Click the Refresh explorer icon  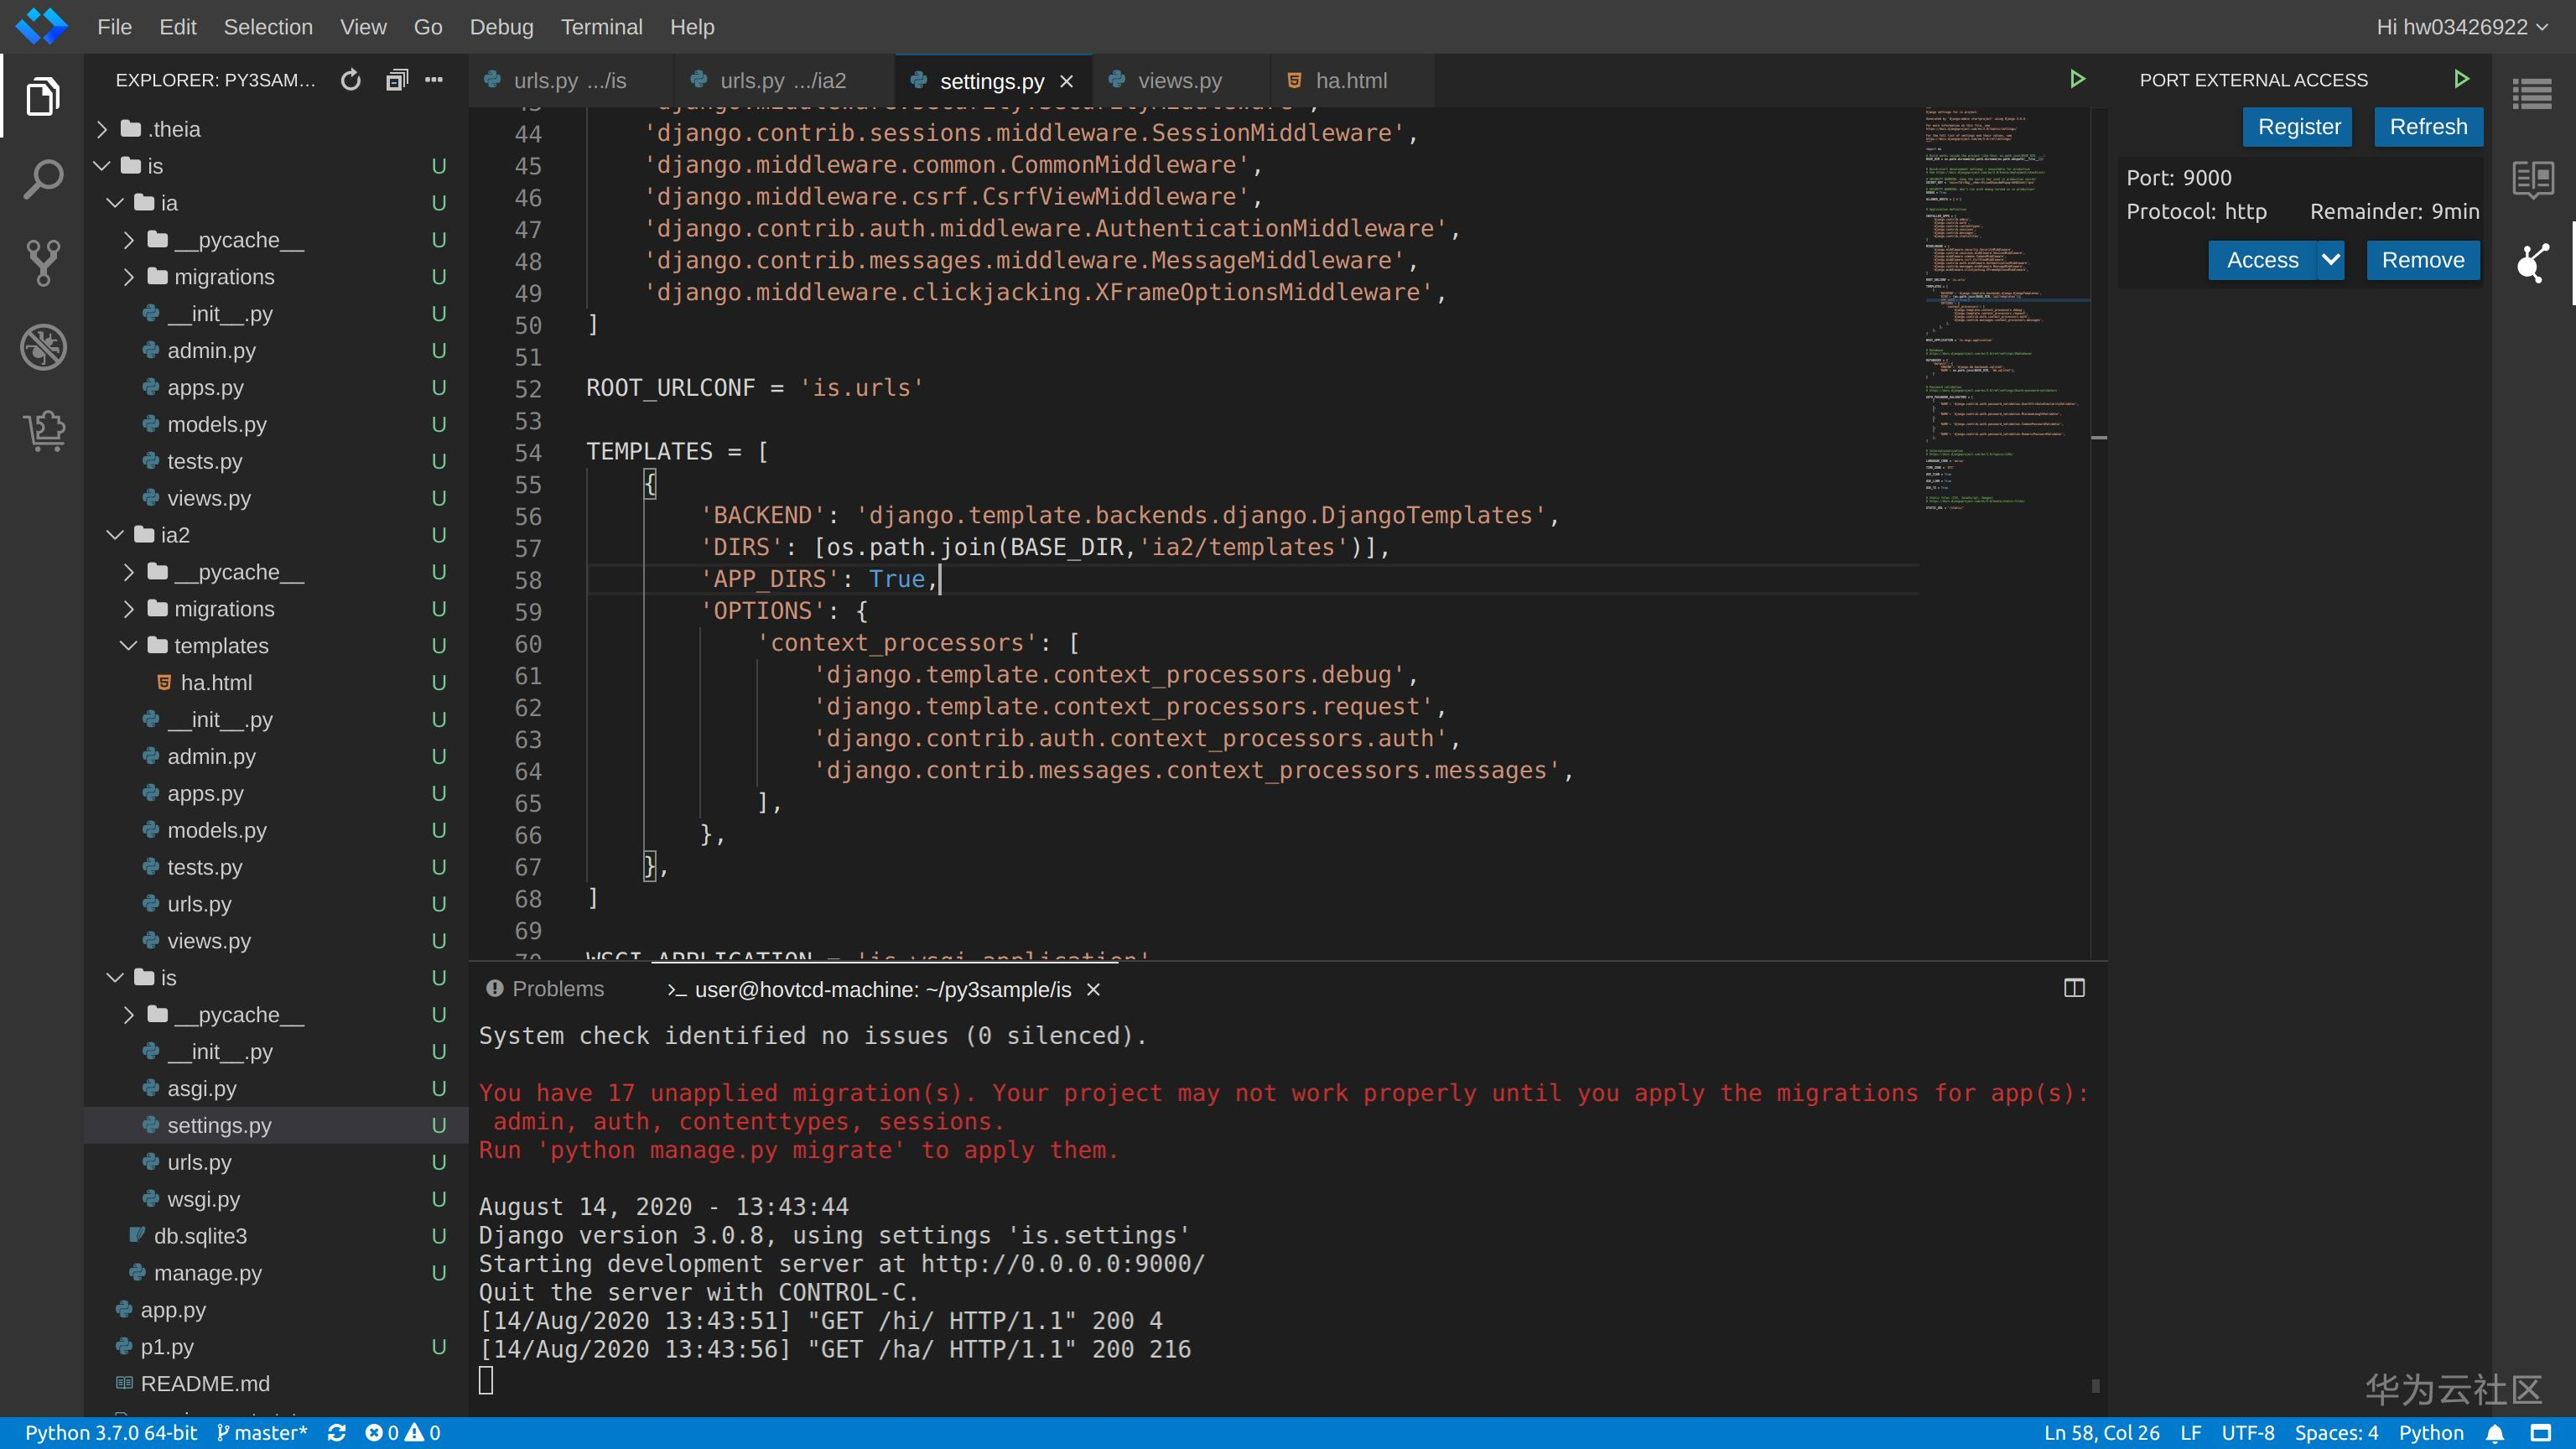[350, 80]
